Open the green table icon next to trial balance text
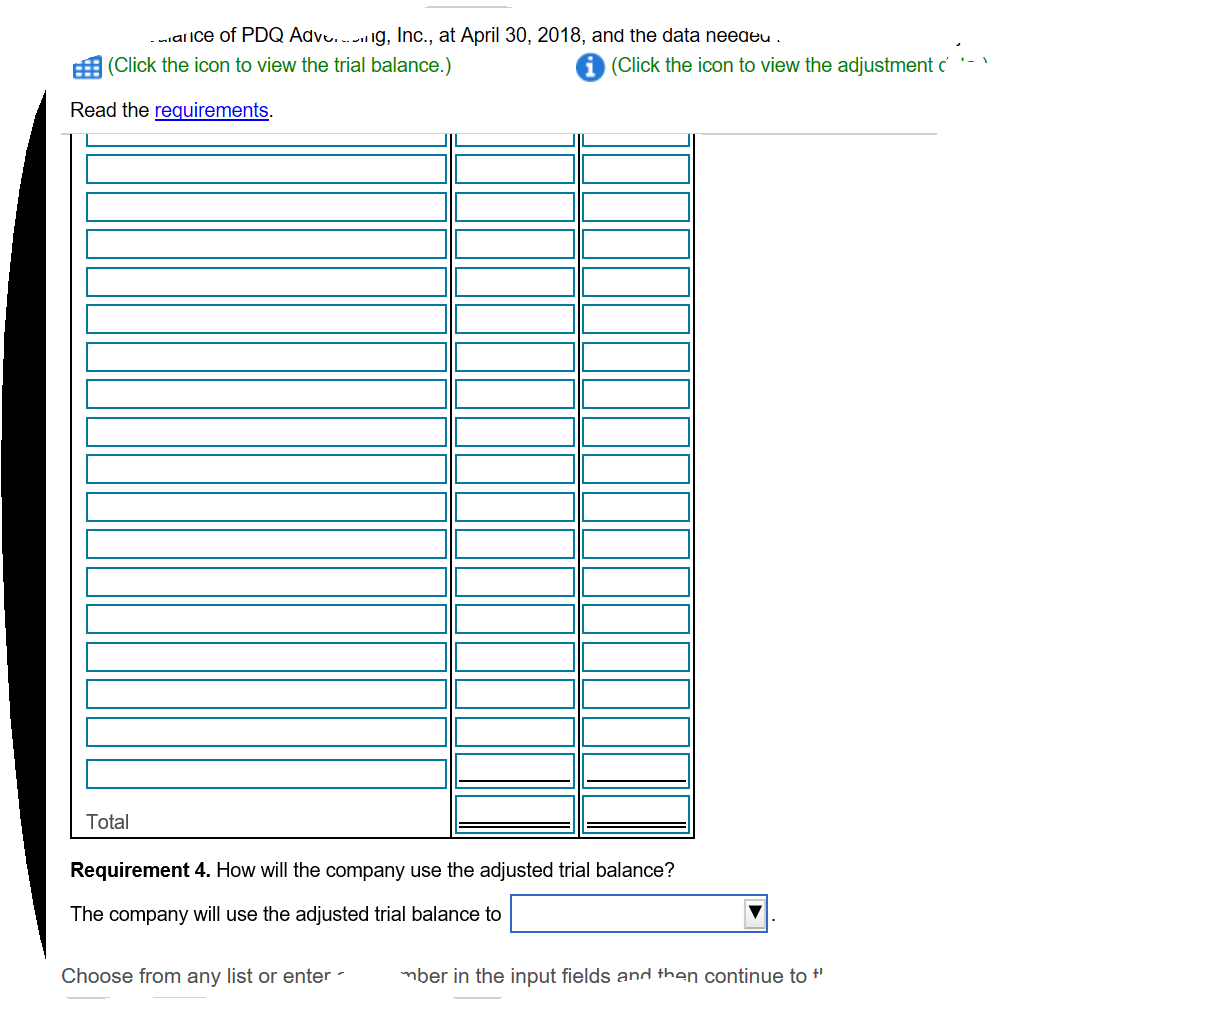The image size is (1219, 1009). coord(86,66)
